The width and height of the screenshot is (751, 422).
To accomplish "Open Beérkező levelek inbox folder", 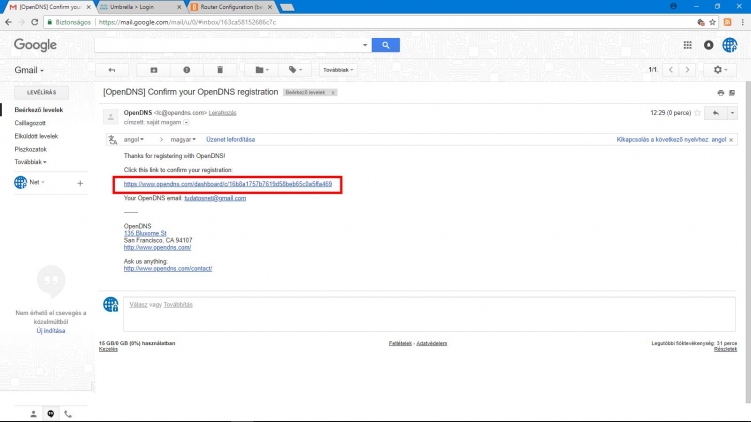I will (x=39, y=110).
